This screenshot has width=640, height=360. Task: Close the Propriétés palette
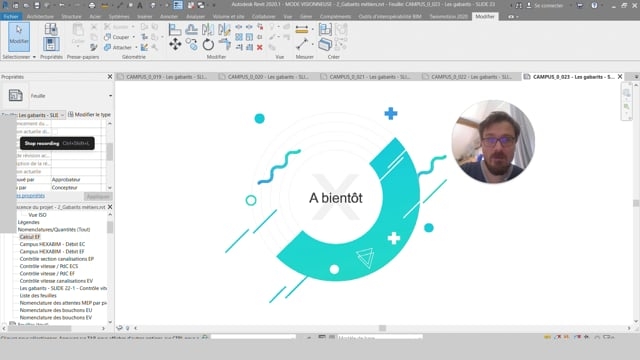110,77
